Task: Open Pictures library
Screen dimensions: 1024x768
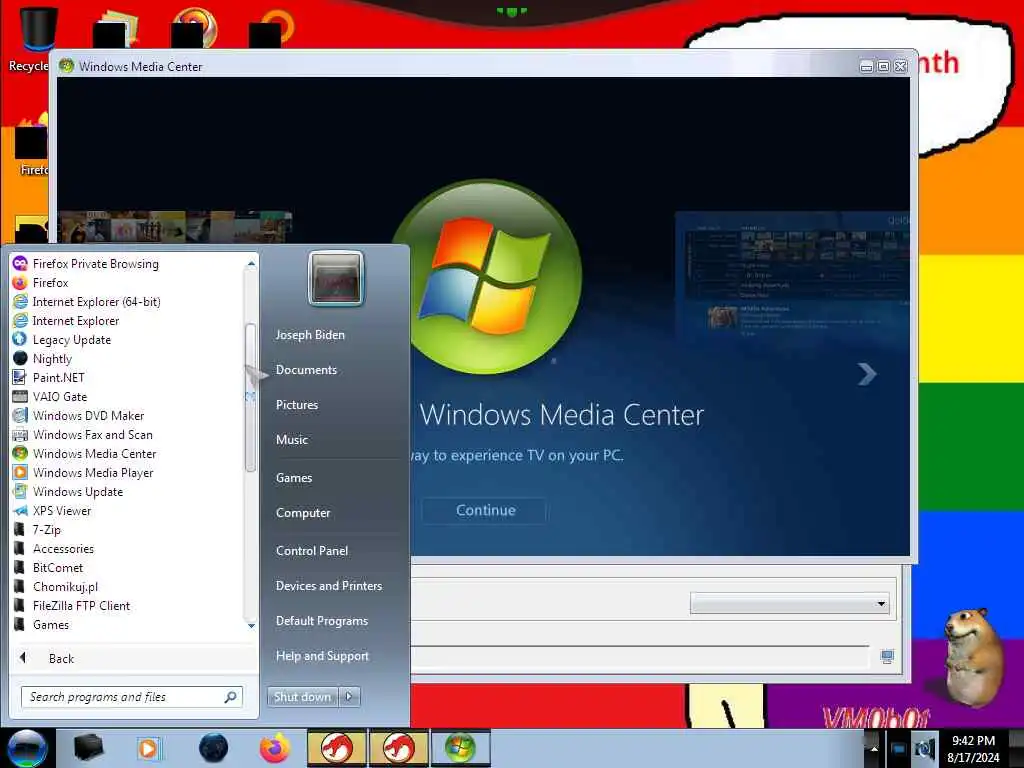Action: point(296,405)
